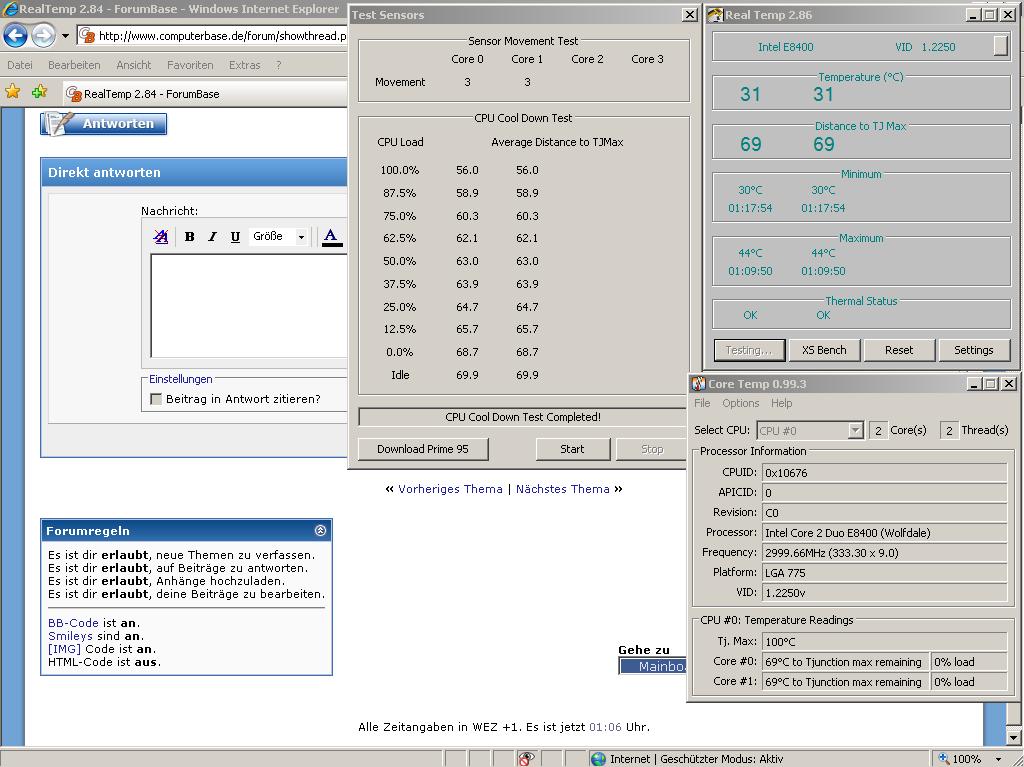Toggle italic formatting in message editor

pos(212,237)
